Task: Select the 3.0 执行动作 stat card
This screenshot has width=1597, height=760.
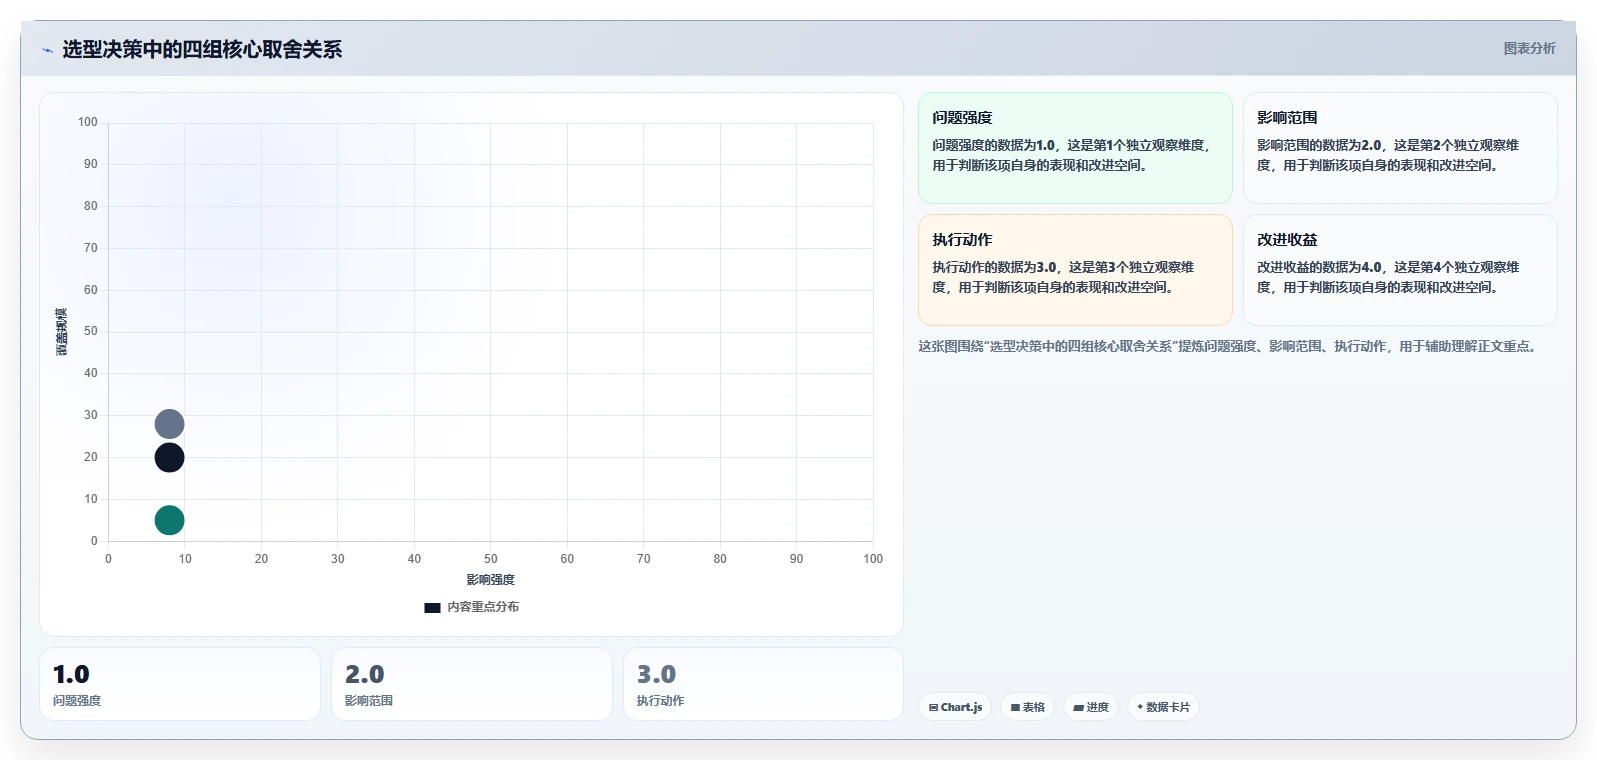Action: click(763, 684)
